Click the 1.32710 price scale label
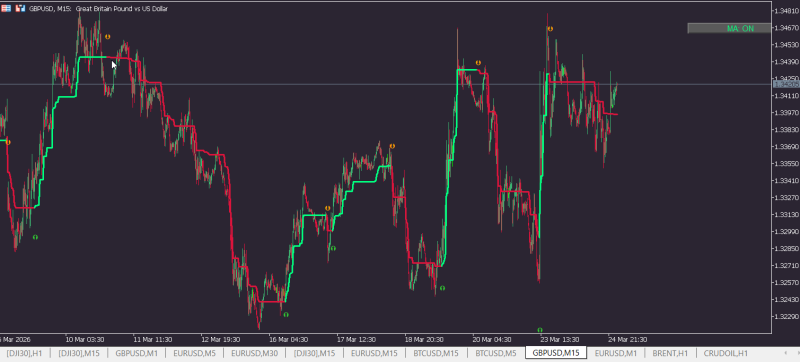This screenshot has width=800, height=362. click(786, 265)
